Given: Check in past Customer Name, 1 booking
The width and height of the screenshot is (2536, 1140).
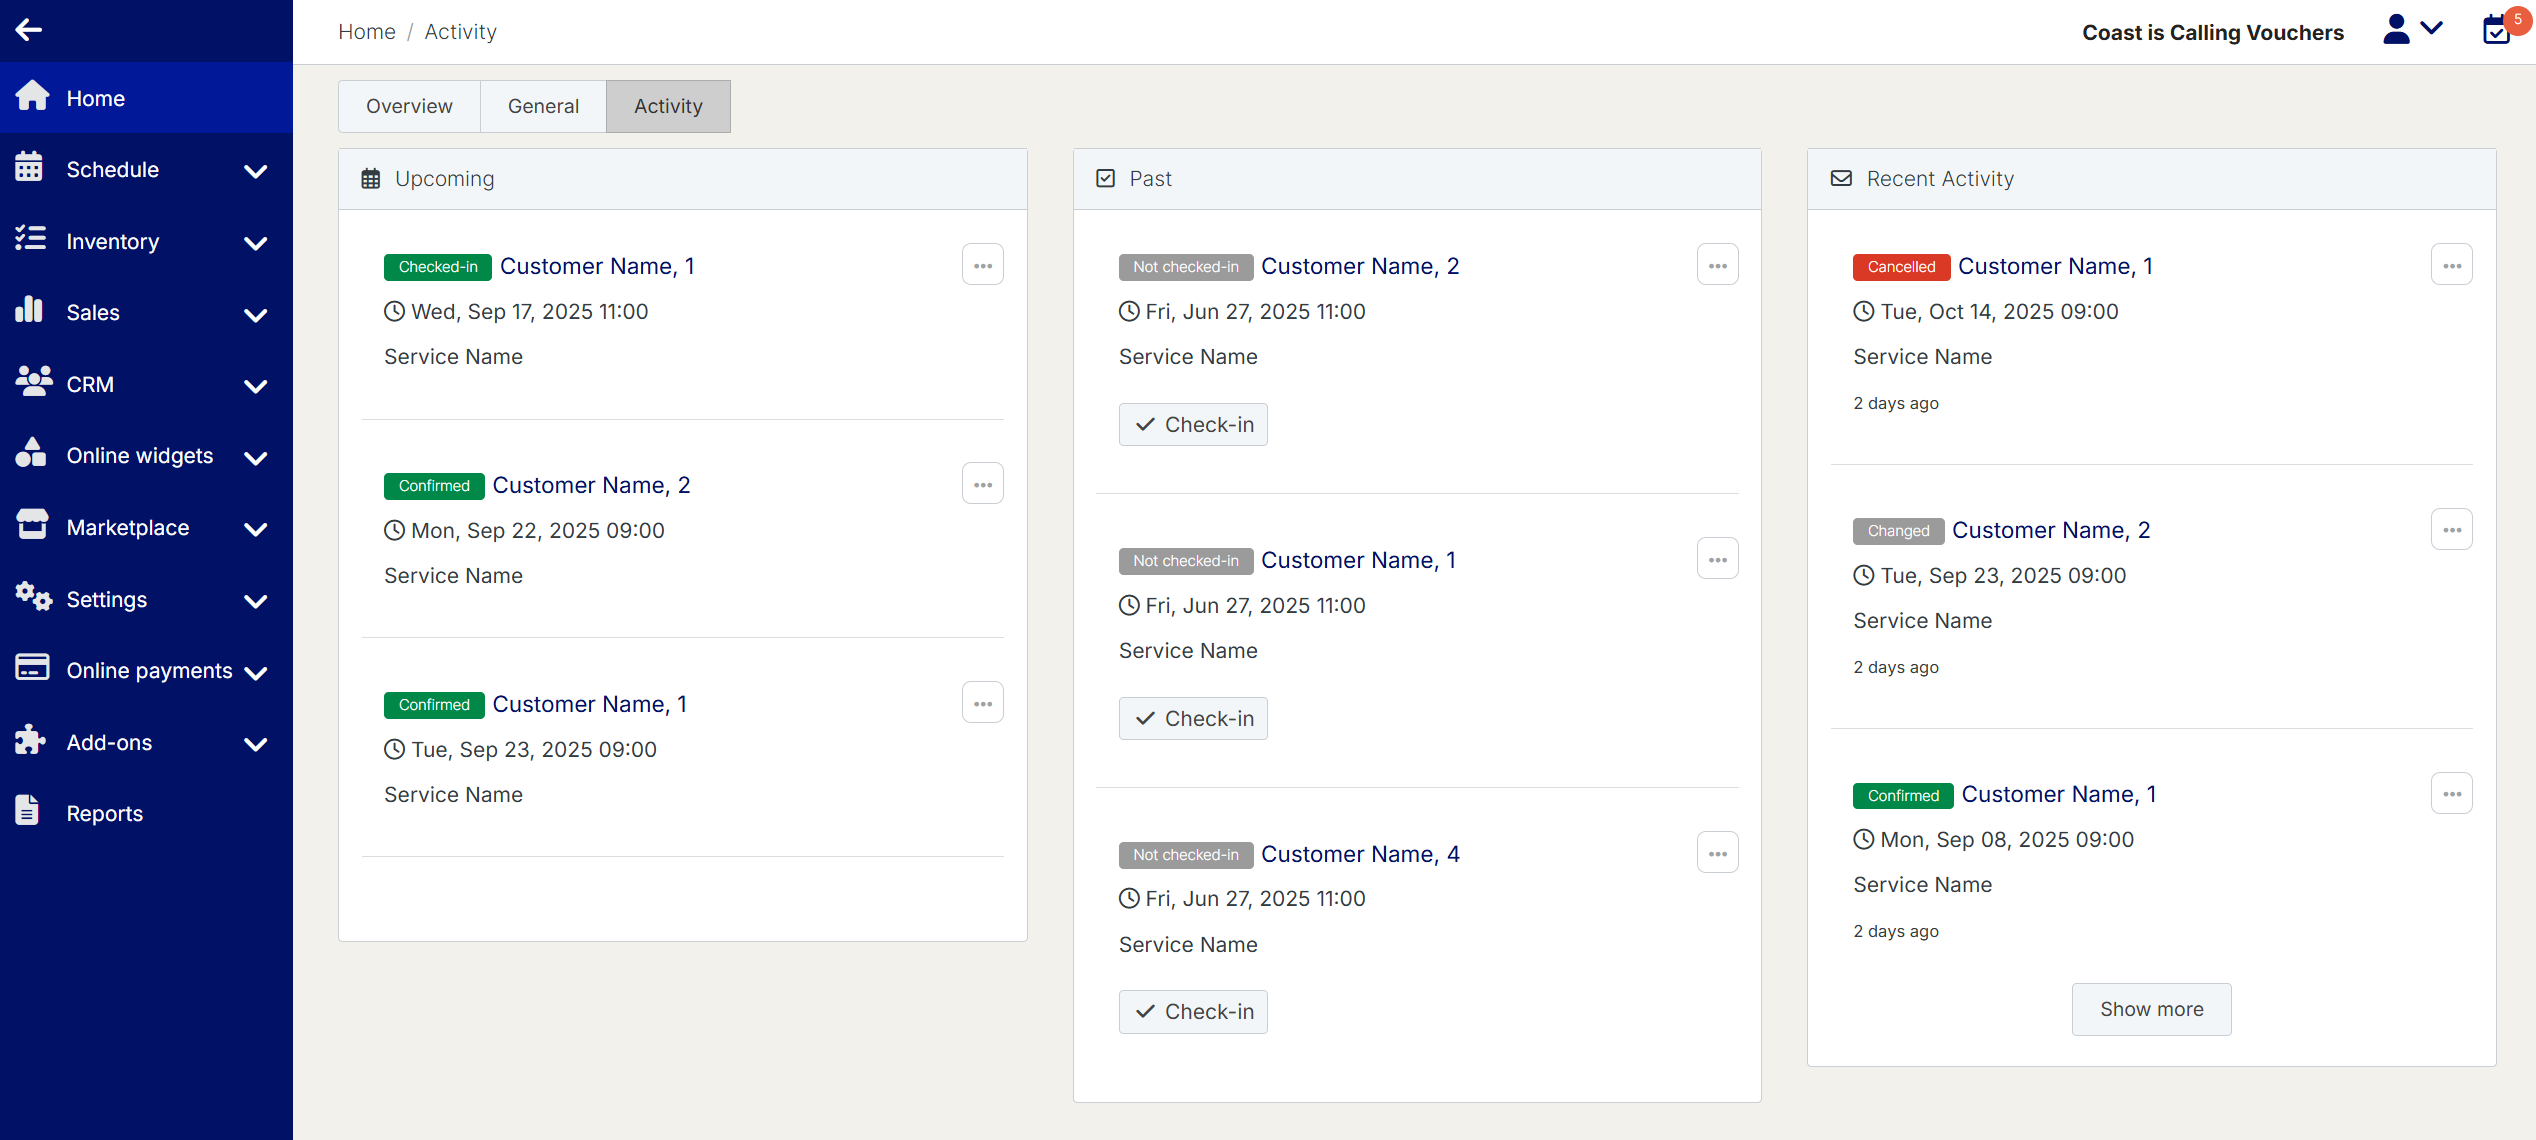Looking at the screenshot, I should 1193,718.
